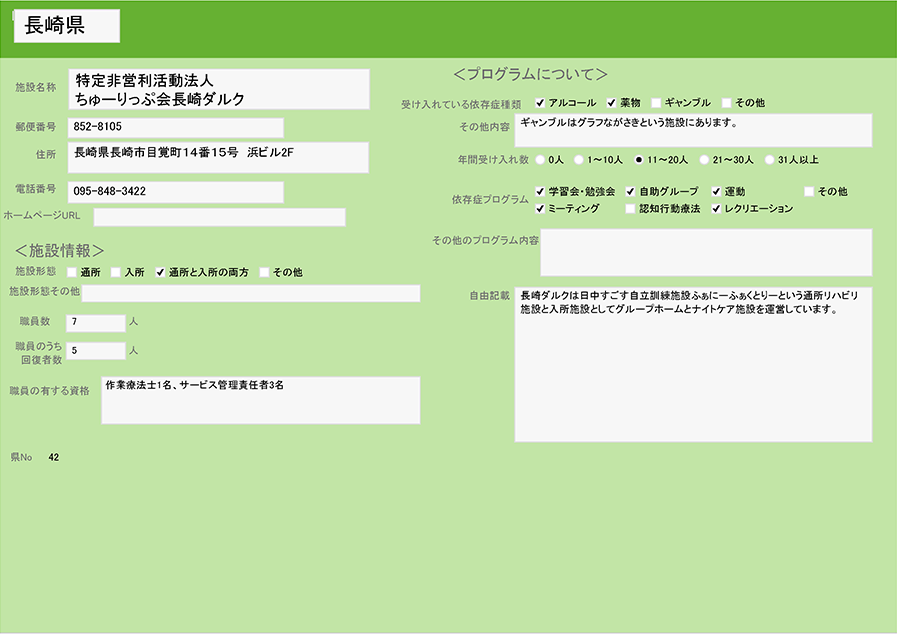Image resolution: width=897 pixels, height=634 pixels.
Task: Focus the 職員数 field showing 7
Action: click(95, 322)
